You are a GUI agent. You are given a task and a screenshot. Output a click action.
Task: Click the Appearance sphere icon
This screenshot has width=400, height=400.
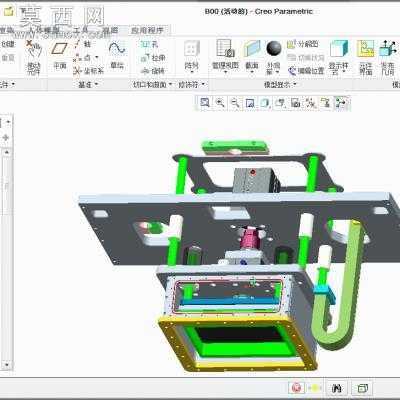[274, 49]
